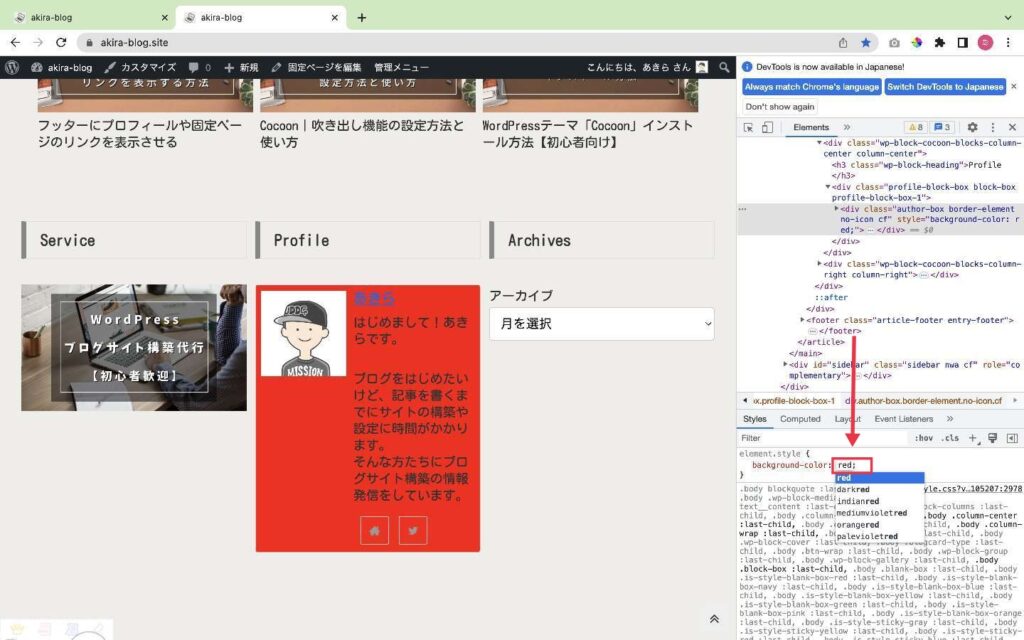Click the scroll-to-top double chevron button
The image size is (1024, 640).
(x=714, y=619)
